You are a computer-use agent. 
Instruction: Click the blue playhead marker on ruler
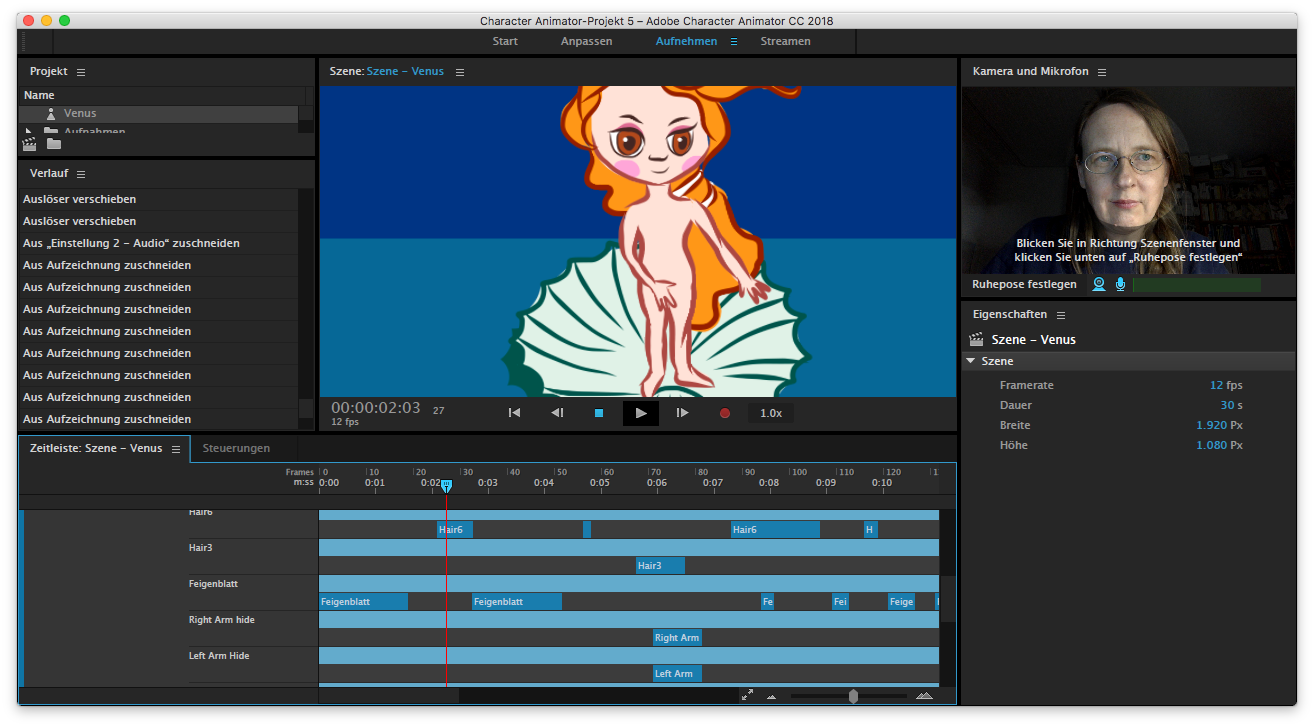[x=447, y=486]
